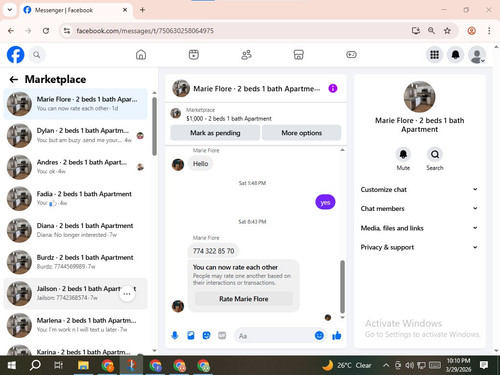
Task: Click back arrow beside Marketplace heading
Action: point(14,79)
